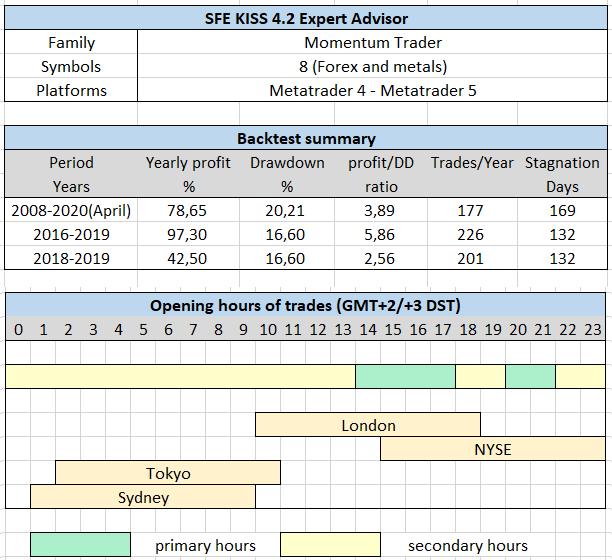
Task: Select the 'secondary hours' legend label
Action: 468,546
